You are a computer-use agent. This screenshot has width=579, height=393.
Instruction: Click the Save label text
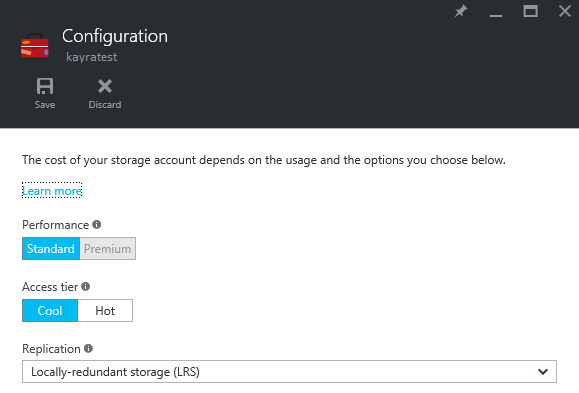pos(45,105)
